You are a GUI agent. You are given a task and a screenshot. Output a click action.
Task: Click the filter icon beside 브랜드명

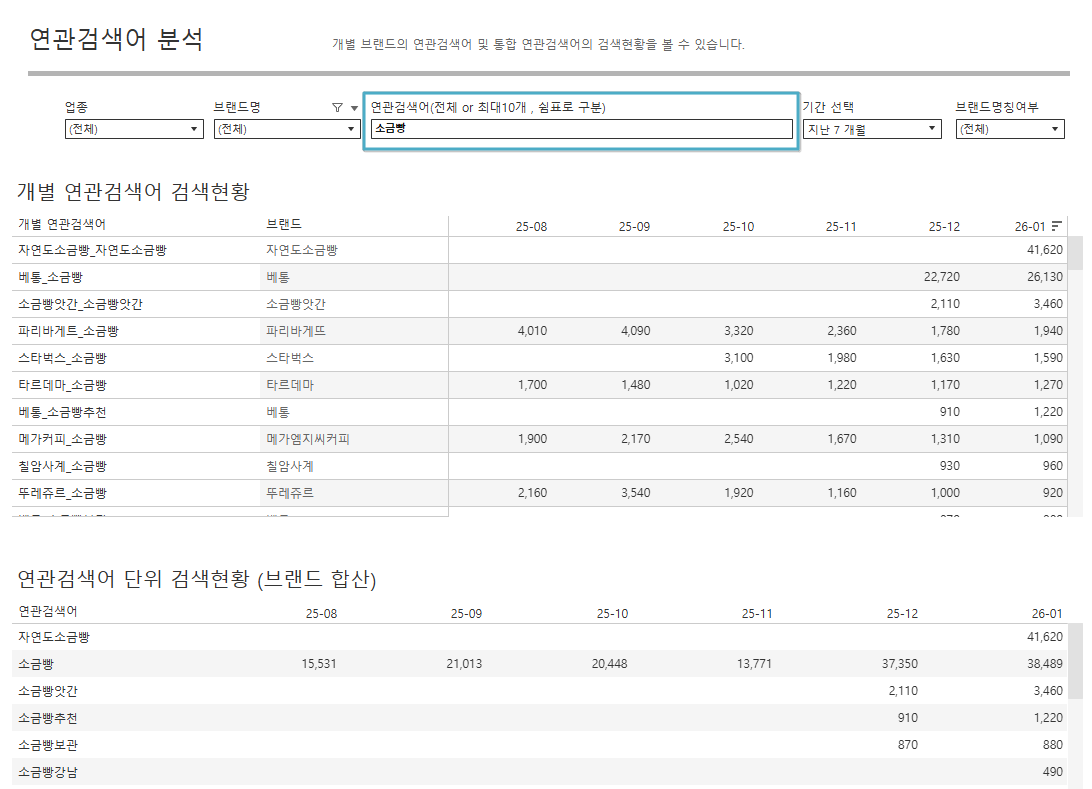point(337,107)
